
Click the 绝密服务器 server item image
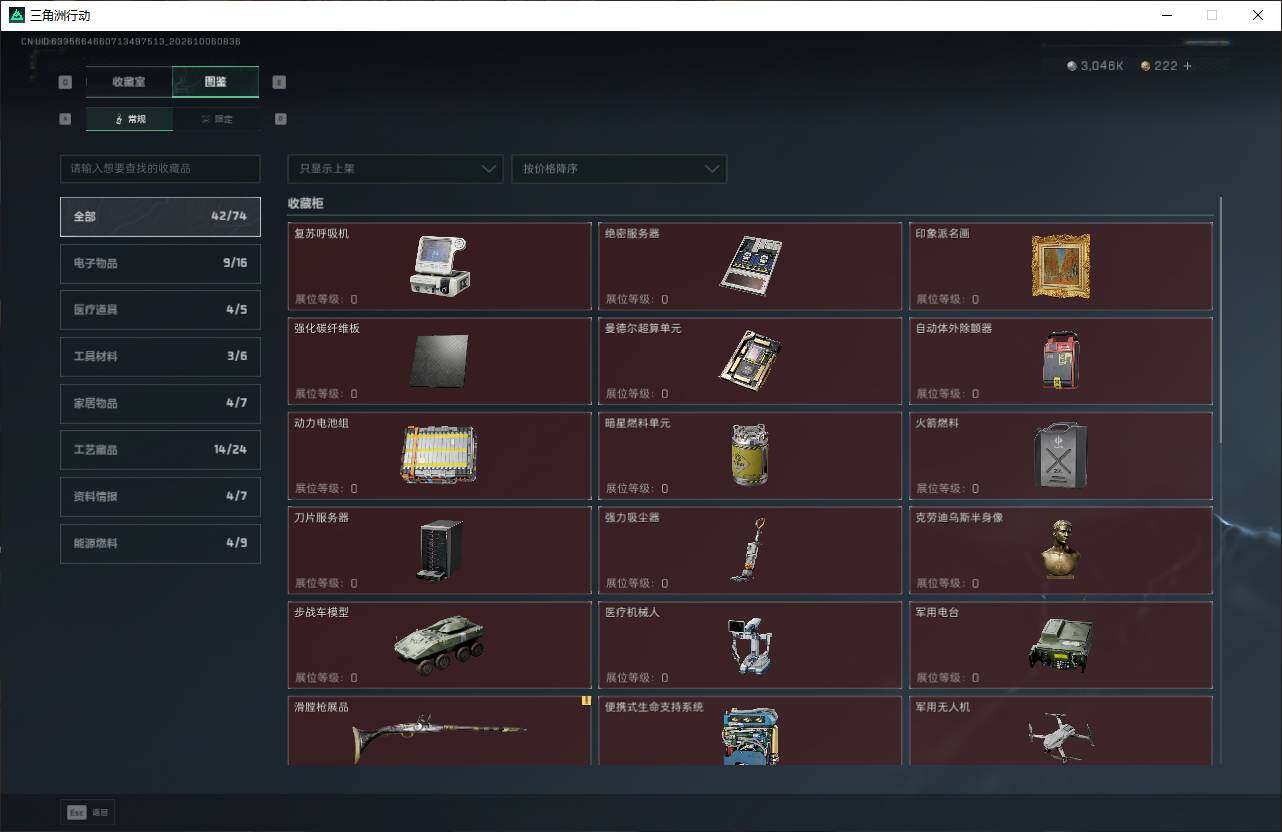tap(750, 265)
